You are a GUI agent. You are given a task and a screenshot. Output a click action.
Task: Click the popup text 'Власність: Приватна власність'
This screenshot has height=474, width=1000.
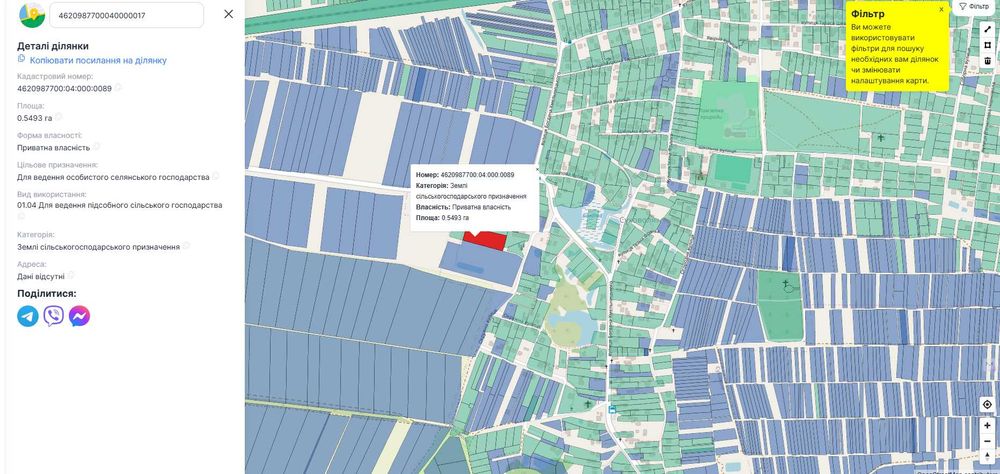click(x=464, y=207)
